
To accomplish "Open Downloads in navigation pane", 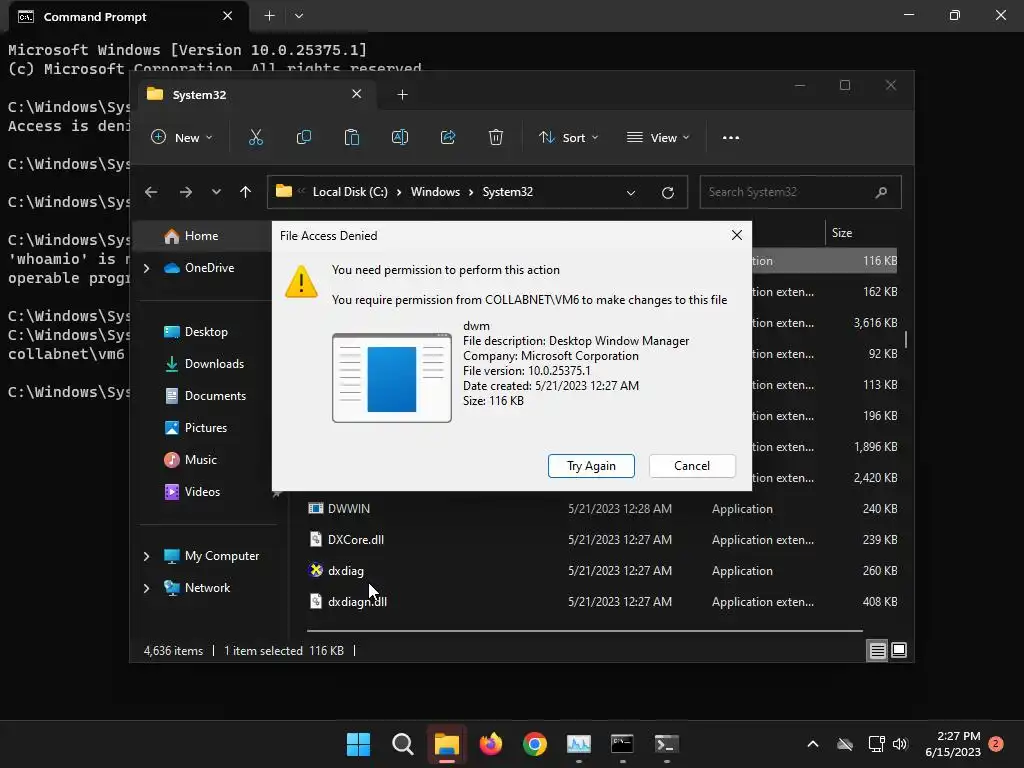I will (214, 364).
